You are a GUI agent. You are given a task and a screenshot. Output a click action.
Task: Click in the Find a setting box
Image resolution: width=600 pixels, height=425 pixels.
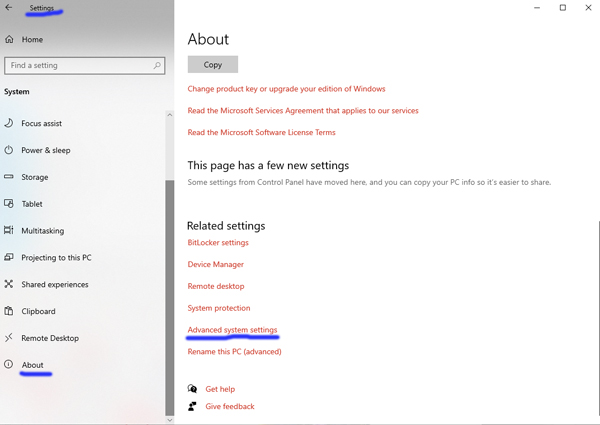(85, 65)
